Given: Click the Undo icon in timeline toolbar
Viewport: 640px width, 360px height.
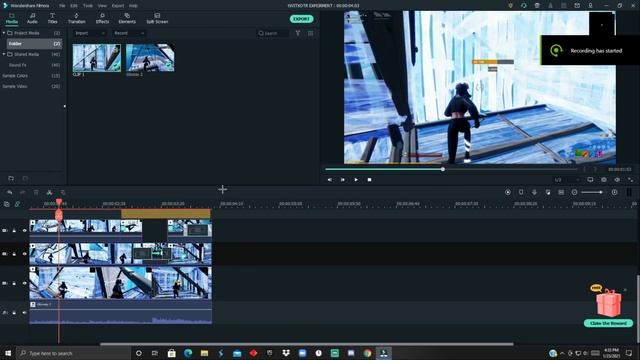Looking at the screenshot, I should point(9,192).
